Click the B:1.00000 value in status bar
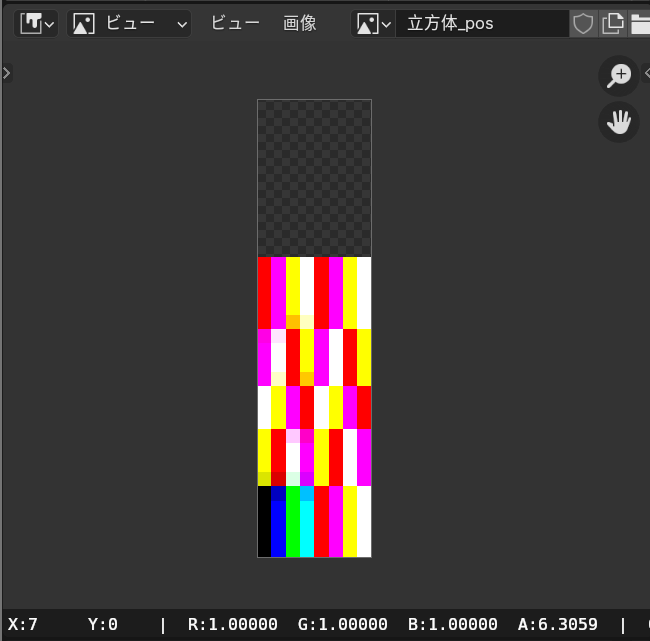The width and height of the screenshot is (650, 641). click(x=453, y=624)
